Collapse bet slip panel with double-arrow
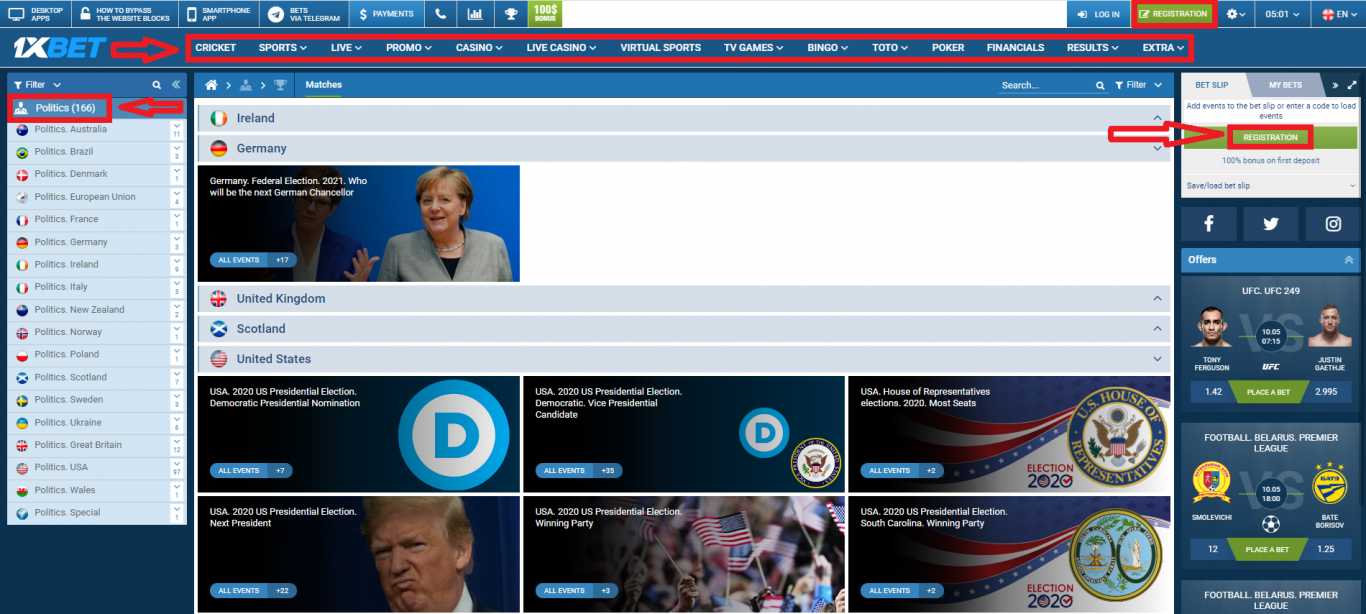This screenshot has width=1366, height=614. (1335, 85)
